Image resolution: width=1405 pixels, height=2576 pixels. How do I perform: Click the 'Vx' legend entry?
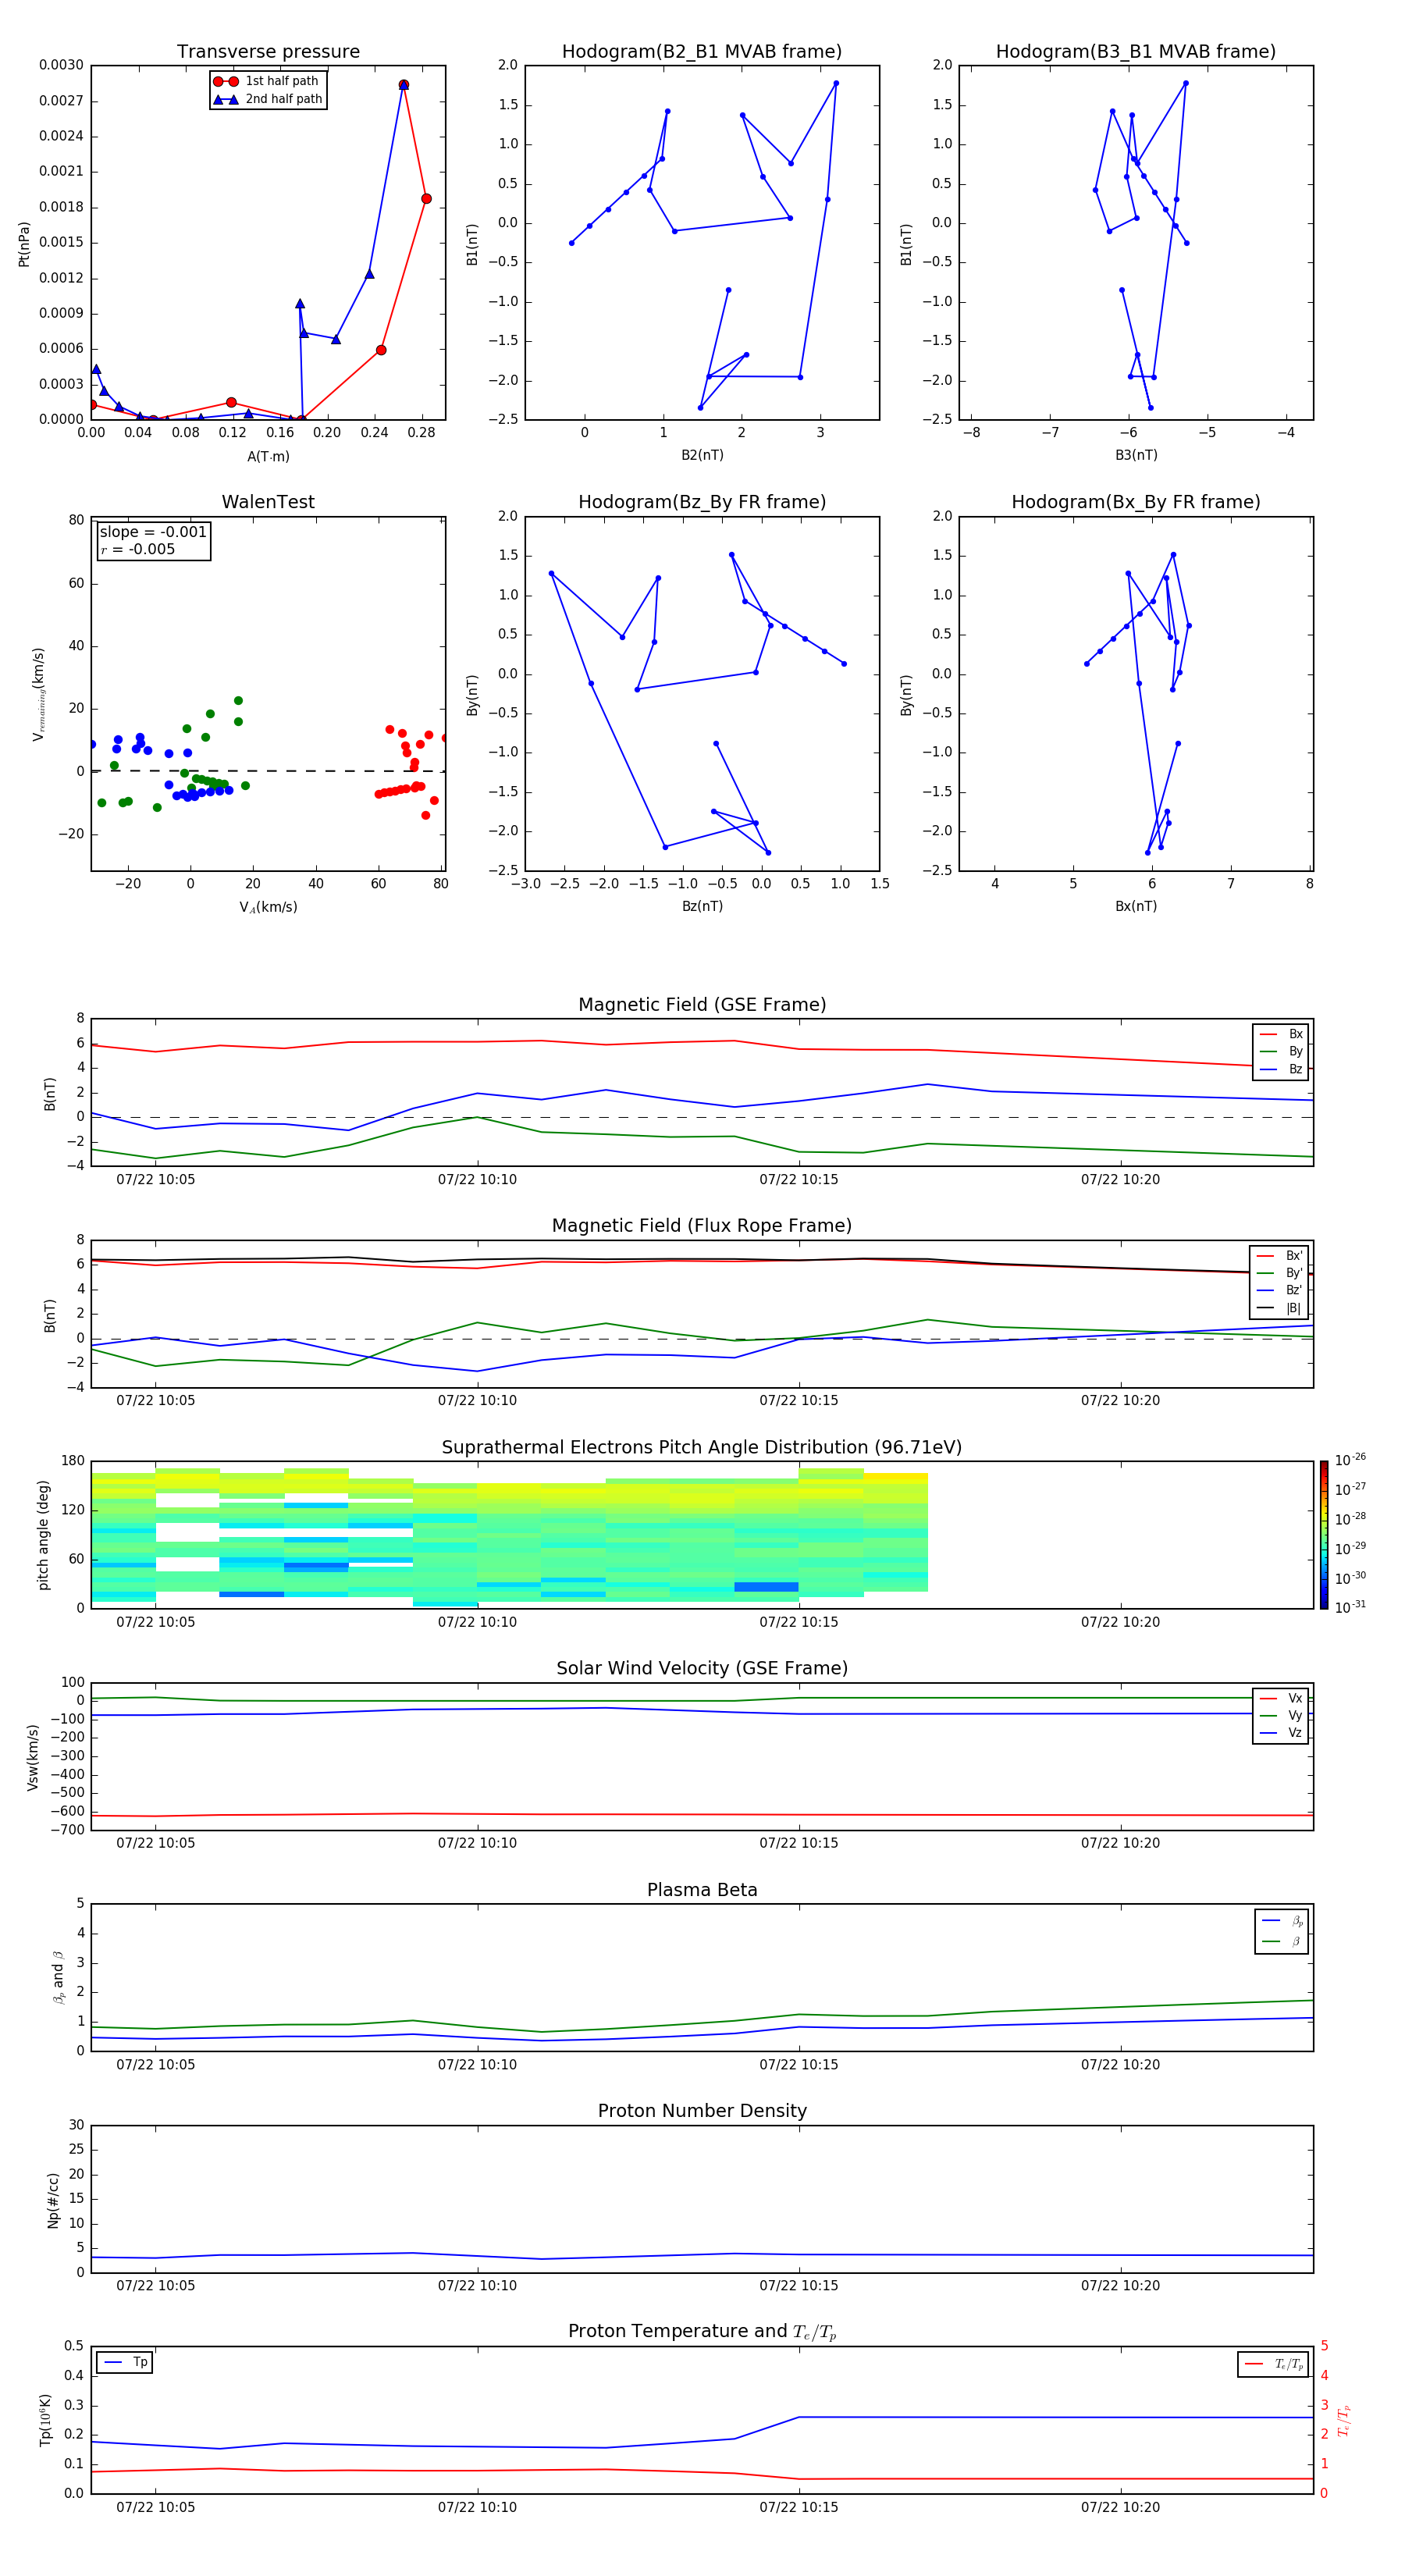[x=1281, y=1698]
